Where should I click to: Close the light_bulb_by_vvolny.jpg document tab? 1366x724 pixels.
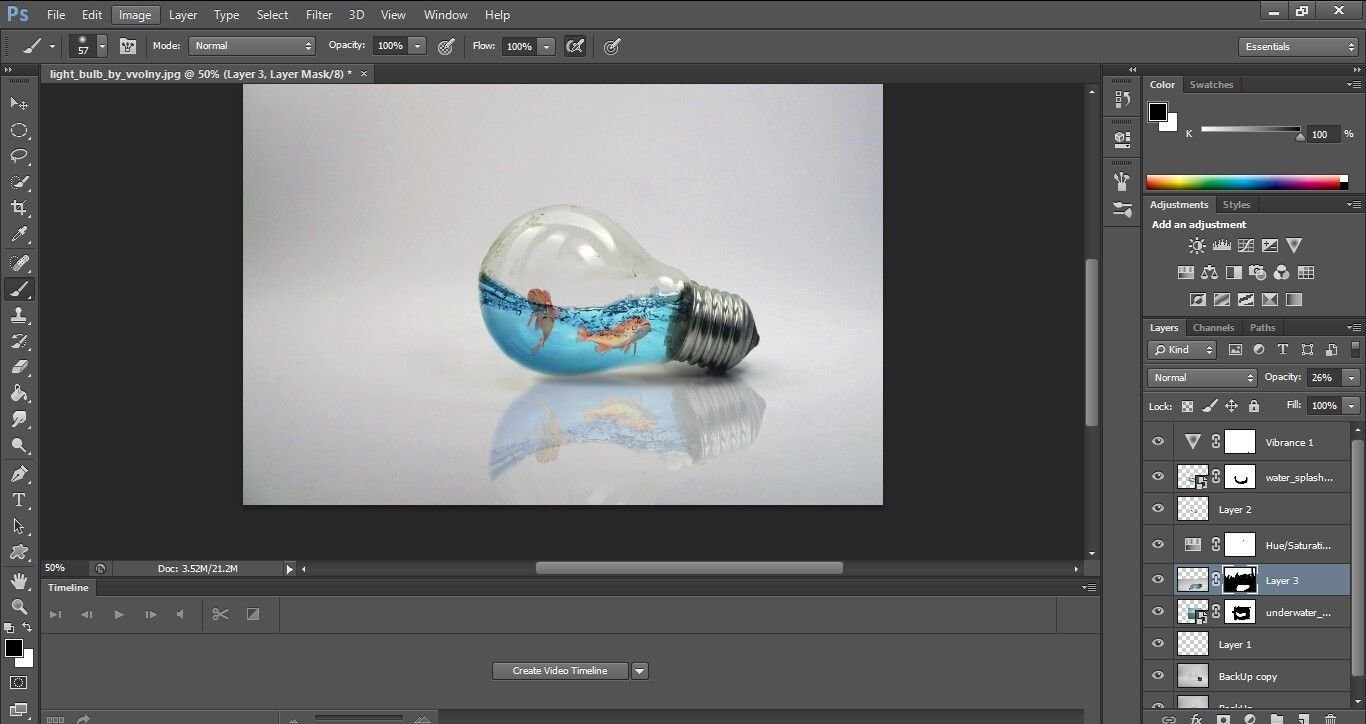[364, 74]
